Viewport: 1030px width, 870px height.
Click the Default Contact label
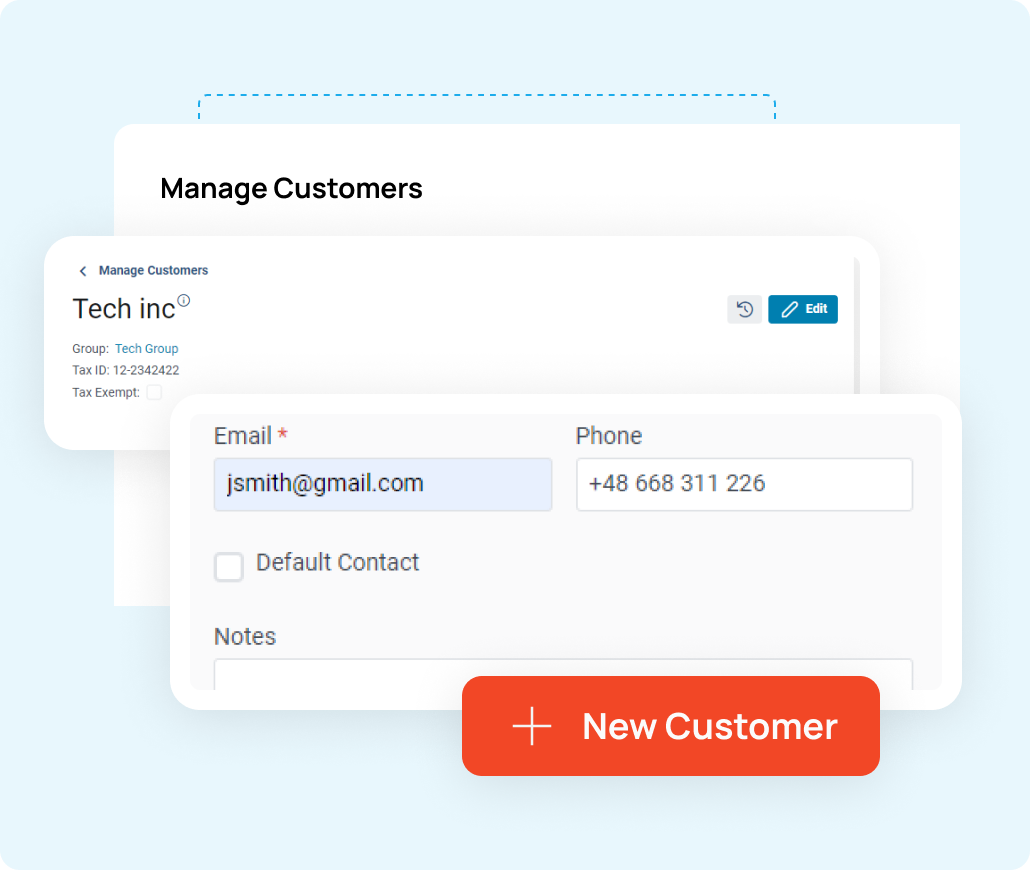[338, 562]
